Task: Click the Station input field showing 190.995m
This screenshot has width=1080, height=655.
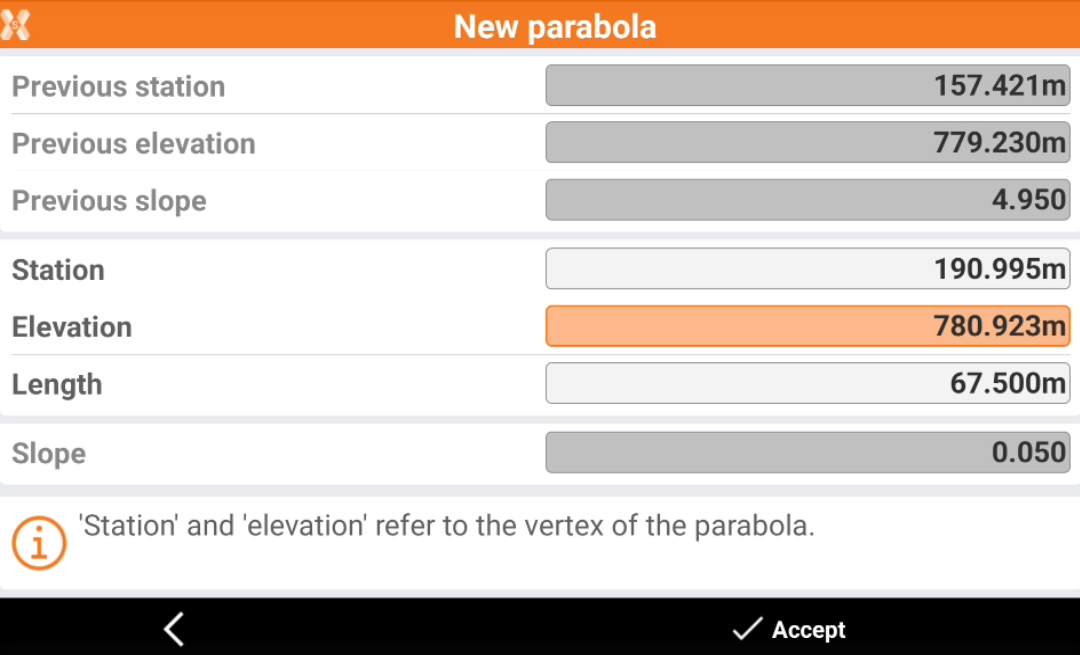Action: (x=807, y=269)
